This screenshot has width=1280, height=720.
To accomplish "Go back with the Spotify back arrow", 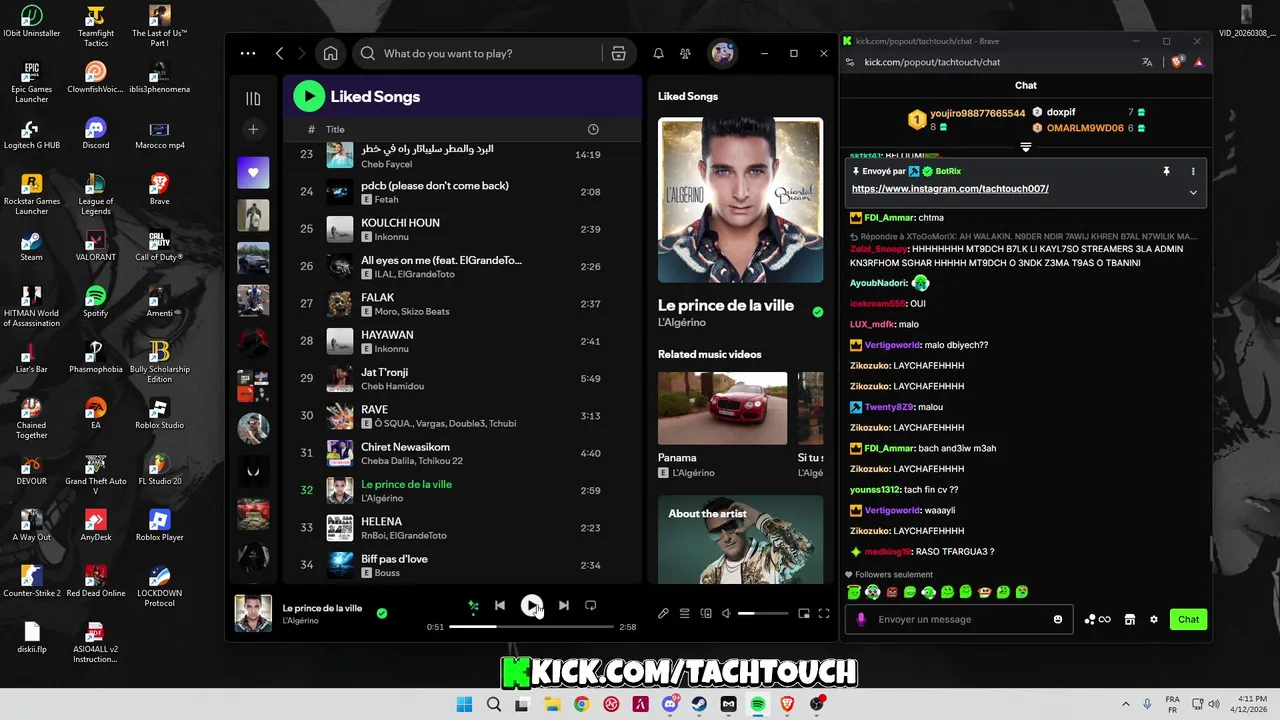I will pyautogui.click(x=279, y=54).
